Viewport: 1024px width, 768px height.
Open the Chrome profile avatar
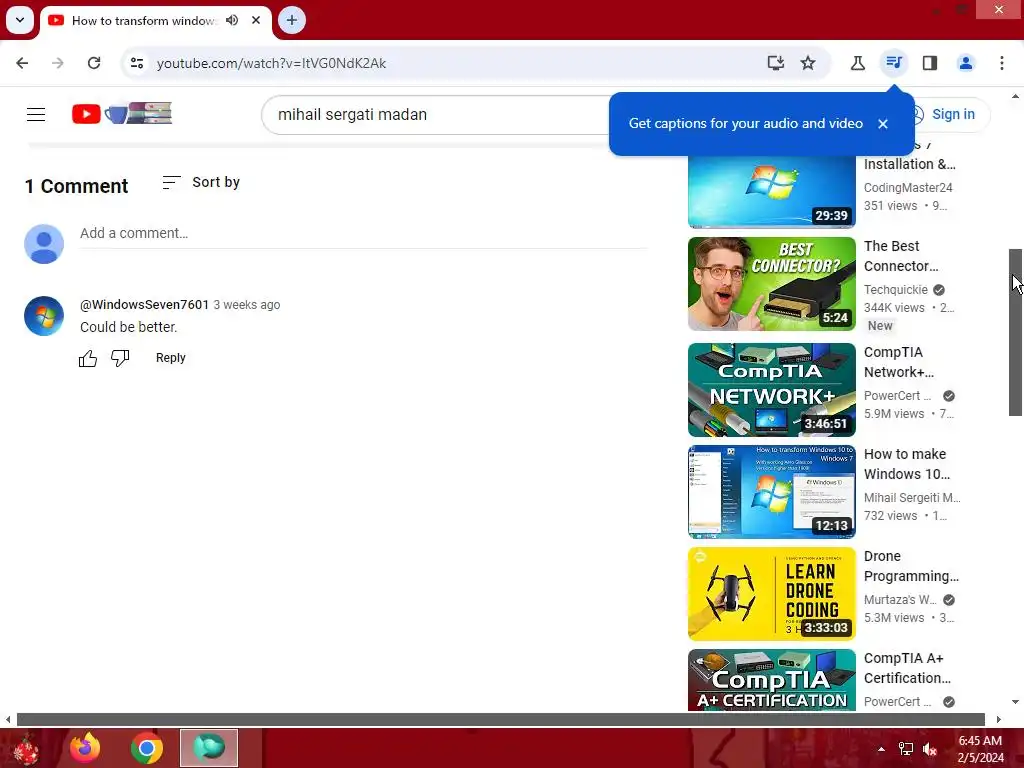coord(966,63)
